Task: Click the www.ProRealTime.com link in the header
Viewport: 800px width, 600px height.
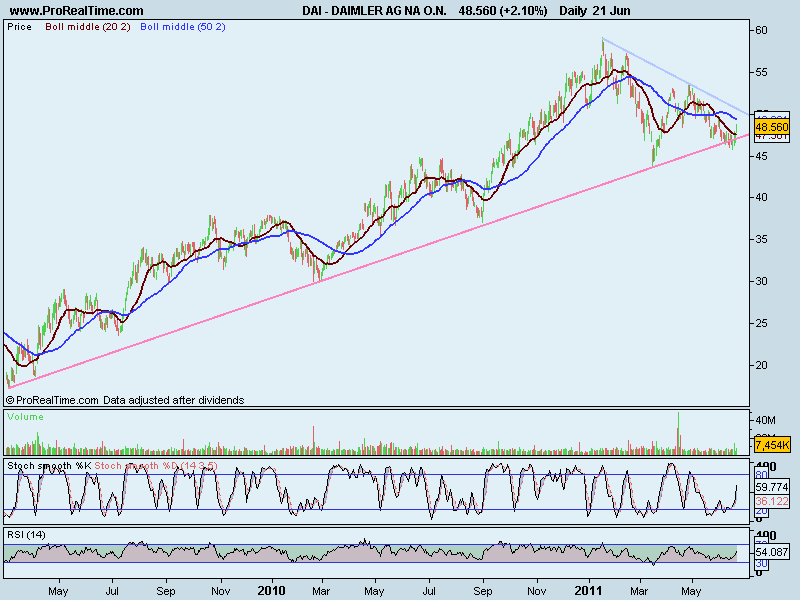Action: 77,11
